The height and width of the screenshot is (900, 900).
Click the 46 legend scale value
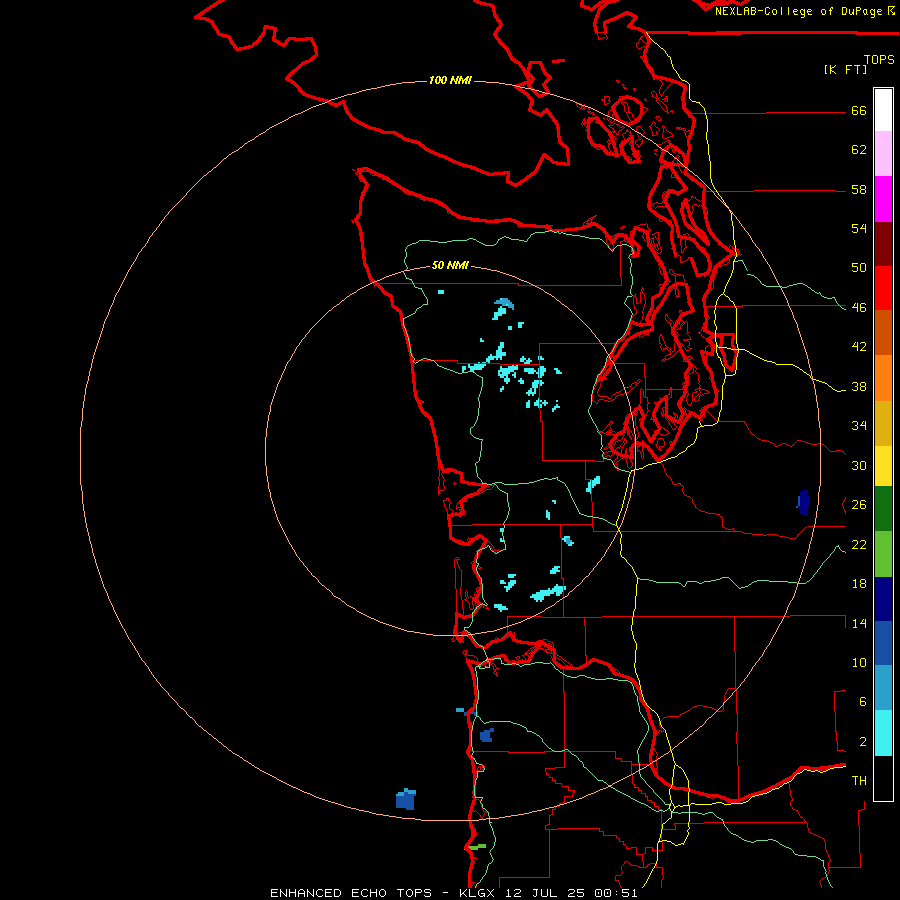click(859, 308)
